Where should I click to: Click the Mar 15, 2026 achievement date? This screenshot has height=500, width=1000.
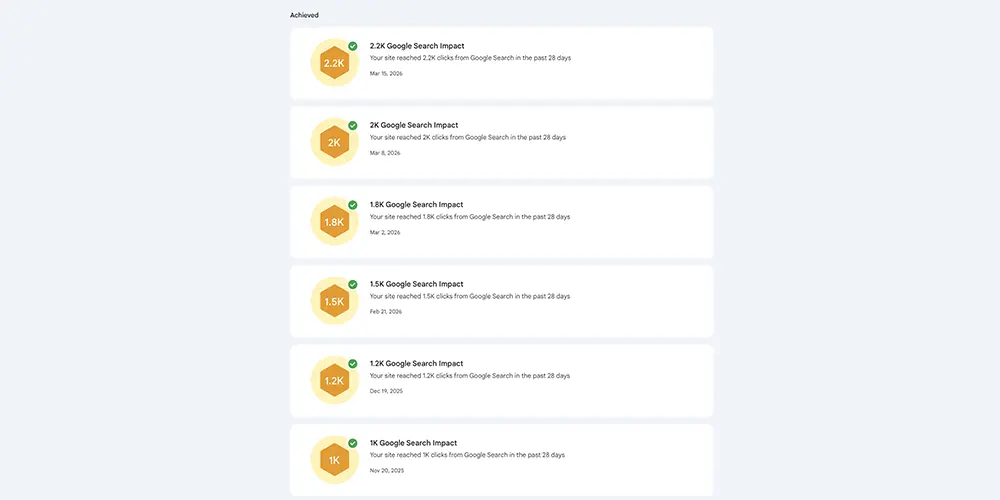click(x=386, y=74)
